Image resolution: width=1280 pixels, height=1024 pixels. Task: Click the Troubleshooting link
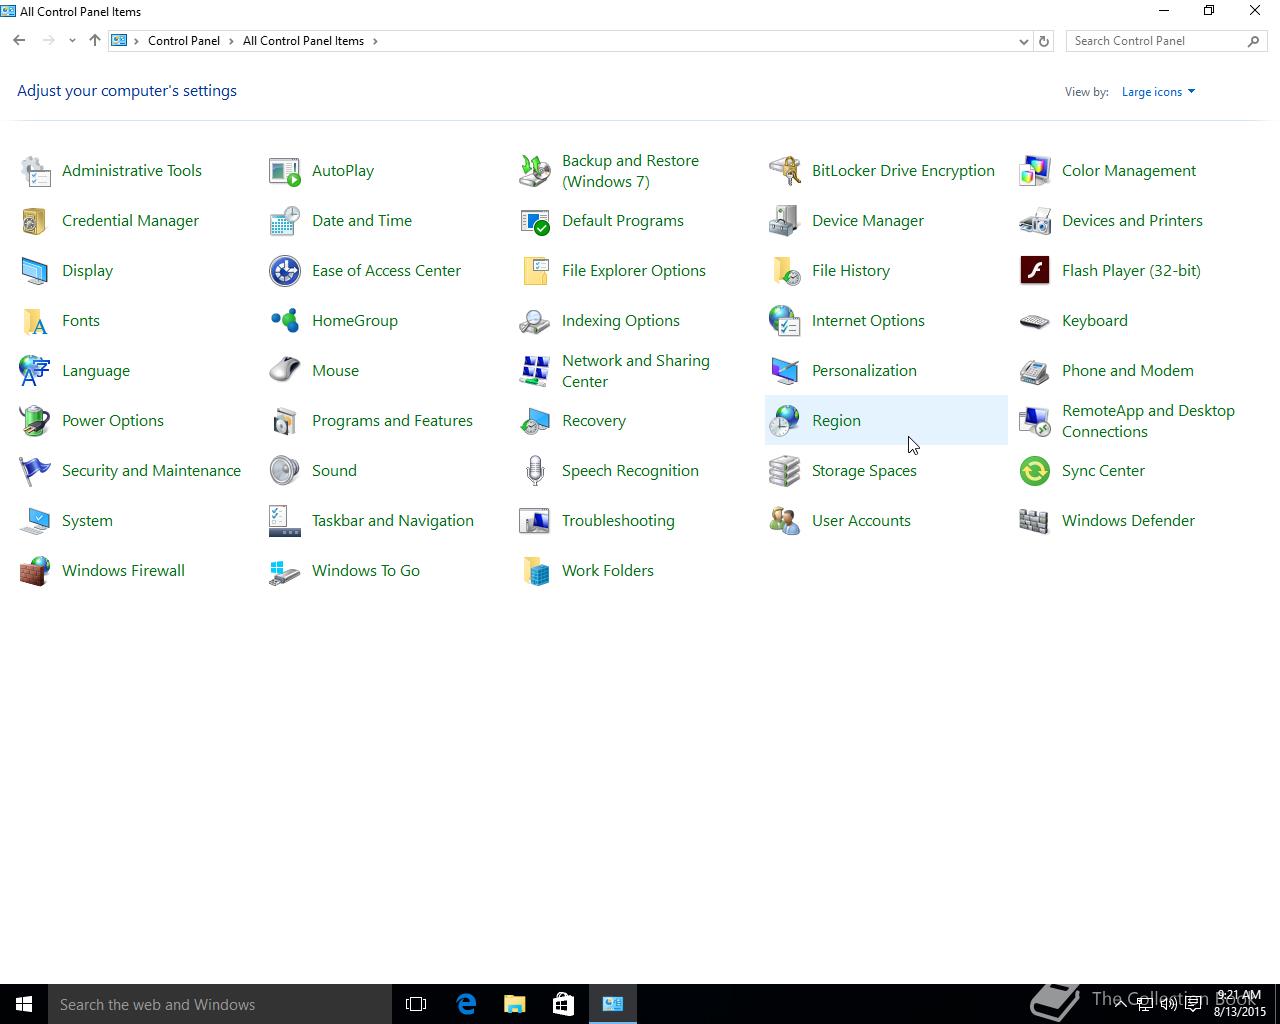(x=618, y=521)
